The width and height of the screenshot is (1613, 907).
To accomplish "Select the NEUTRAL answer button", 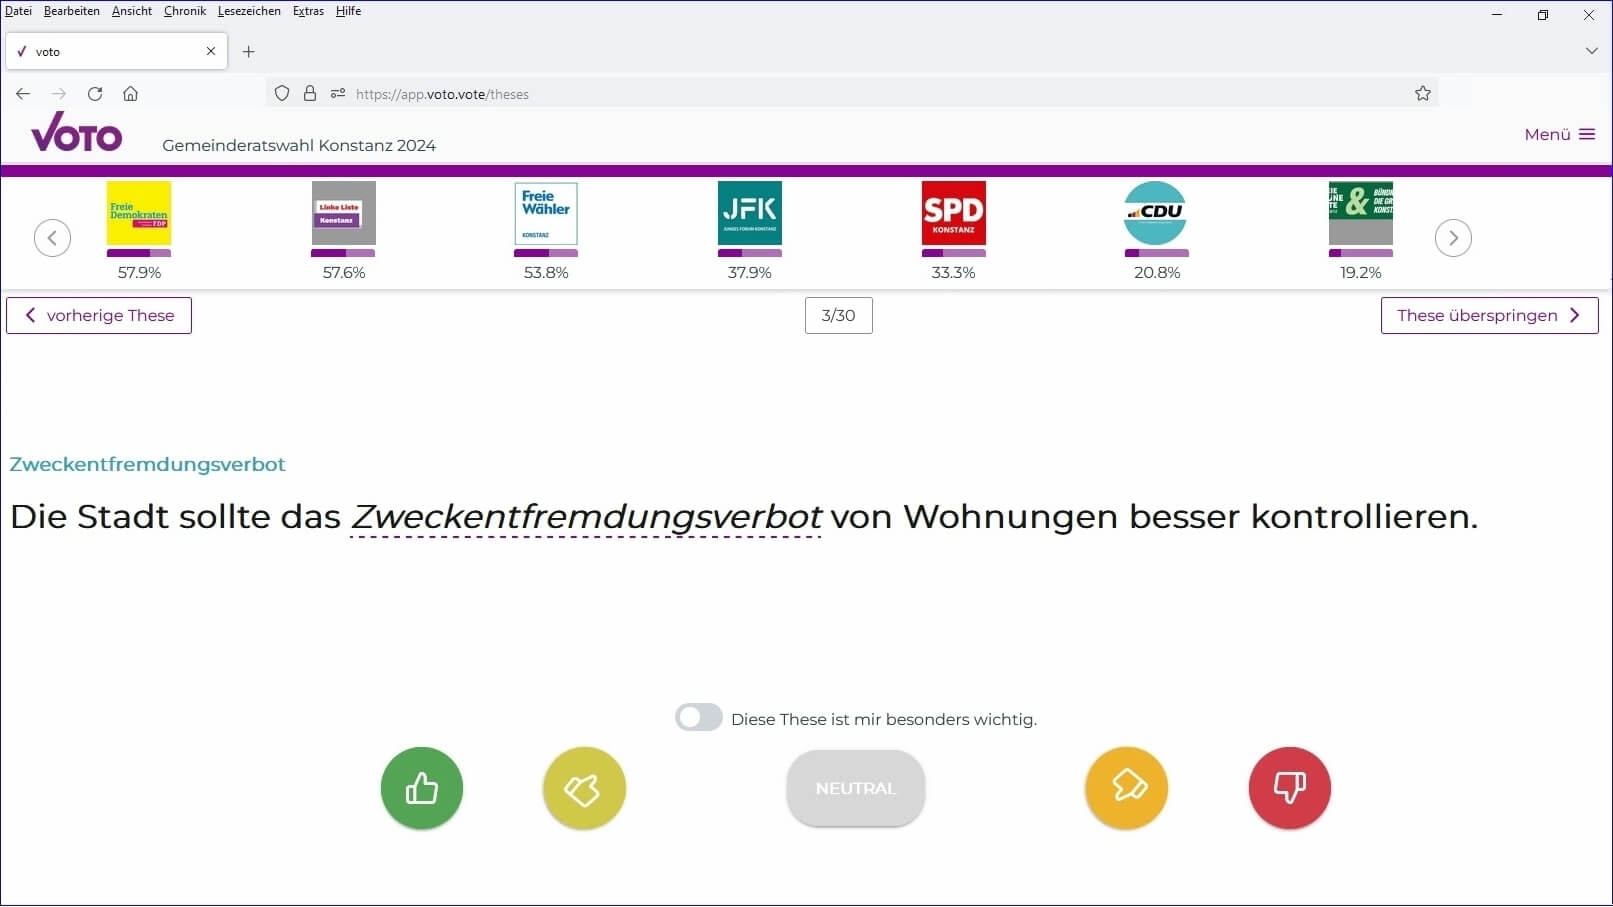I will coord(856,788).
